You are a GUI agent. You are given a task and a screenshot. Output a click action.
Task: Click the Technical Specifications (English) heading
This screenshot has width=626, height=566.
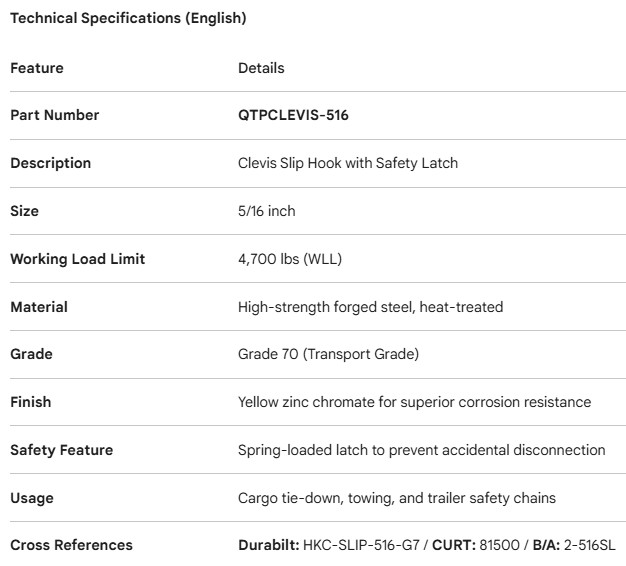[x=128, y=18]
